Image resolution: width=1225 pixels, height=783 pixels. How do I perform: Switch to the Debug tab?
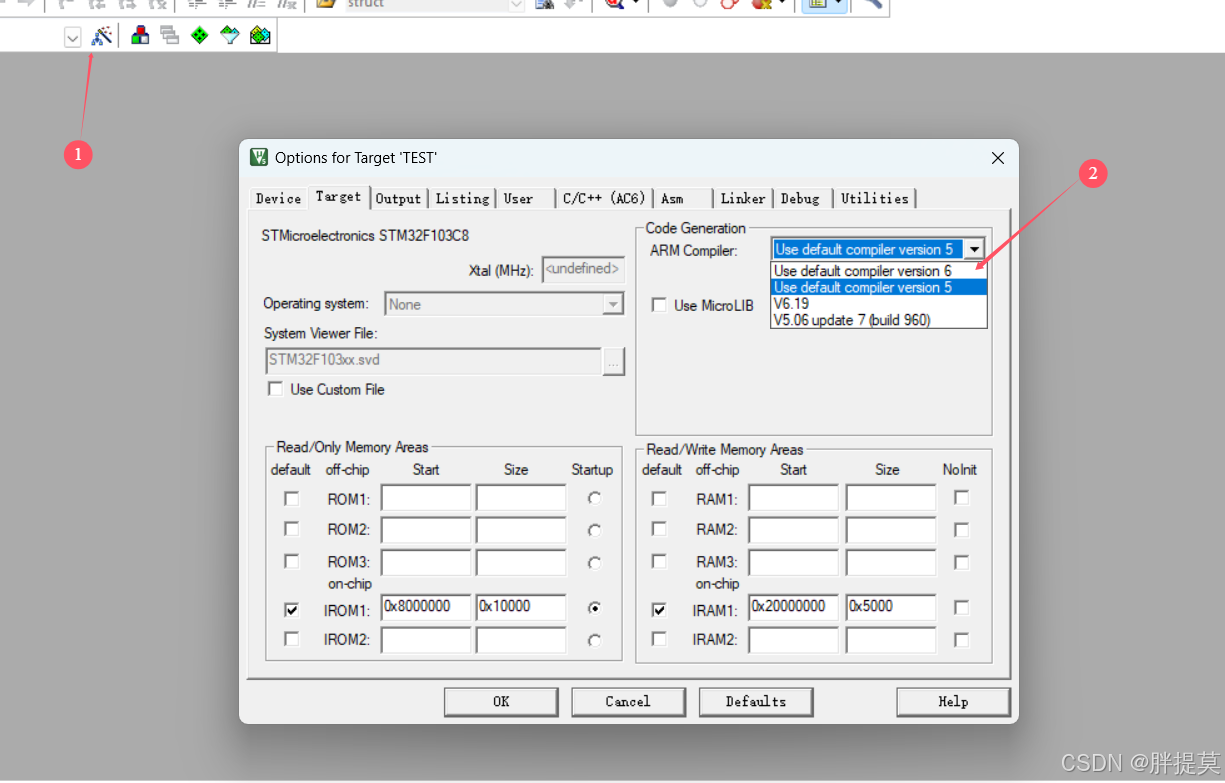point(800,198)
